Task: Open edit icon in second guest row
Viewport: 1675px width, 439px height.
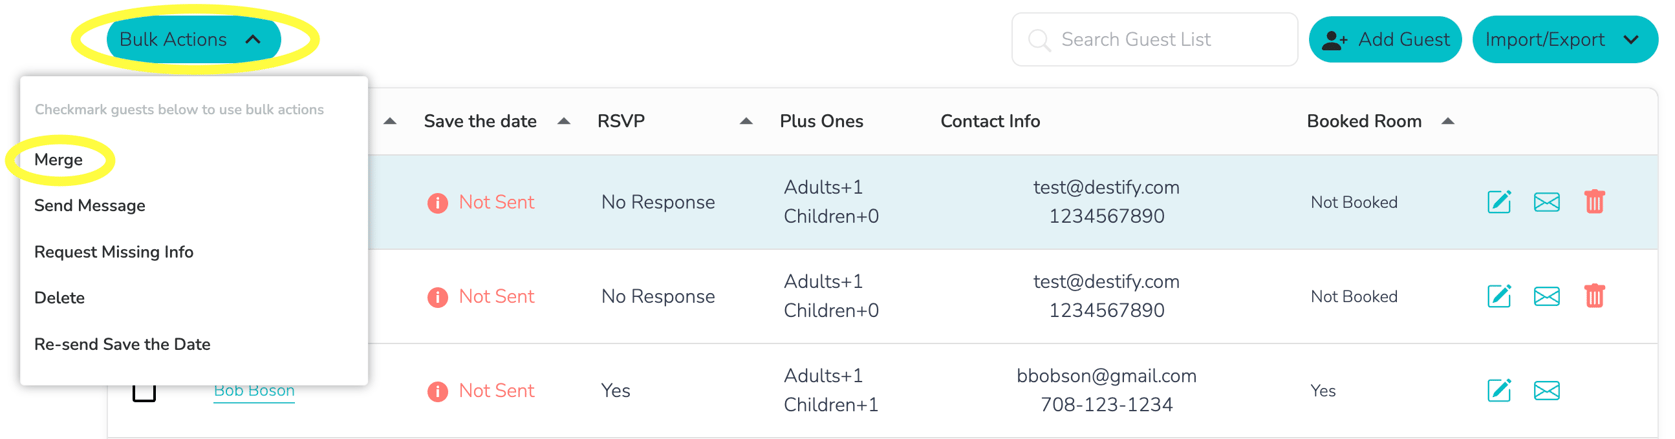Action: pos(1498,296)
